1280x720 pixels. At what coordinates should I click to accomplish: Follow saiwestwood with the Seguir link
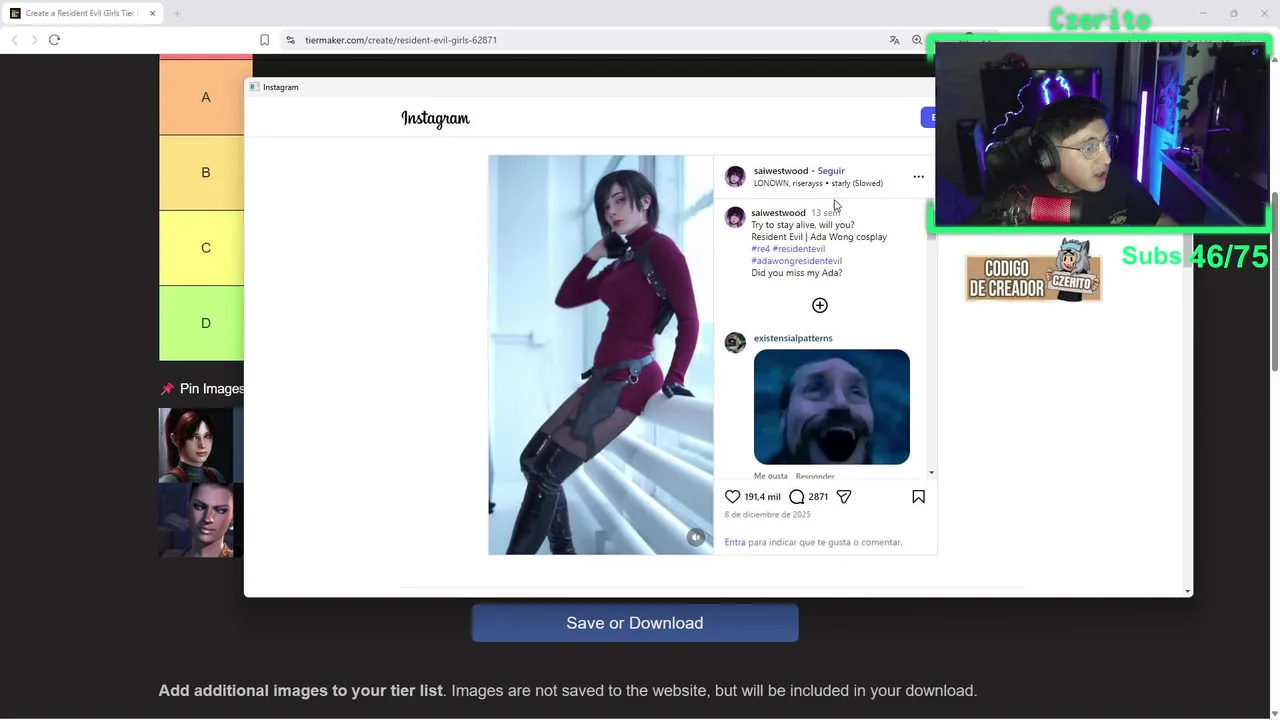831,171
